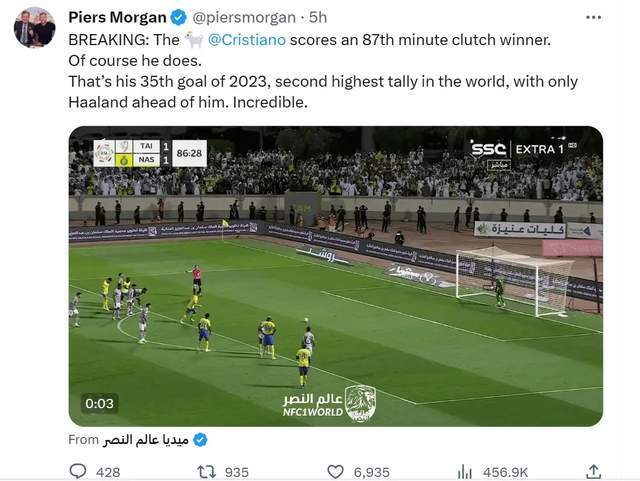
Task: Play the embedded football video
Action: (336, 276)
